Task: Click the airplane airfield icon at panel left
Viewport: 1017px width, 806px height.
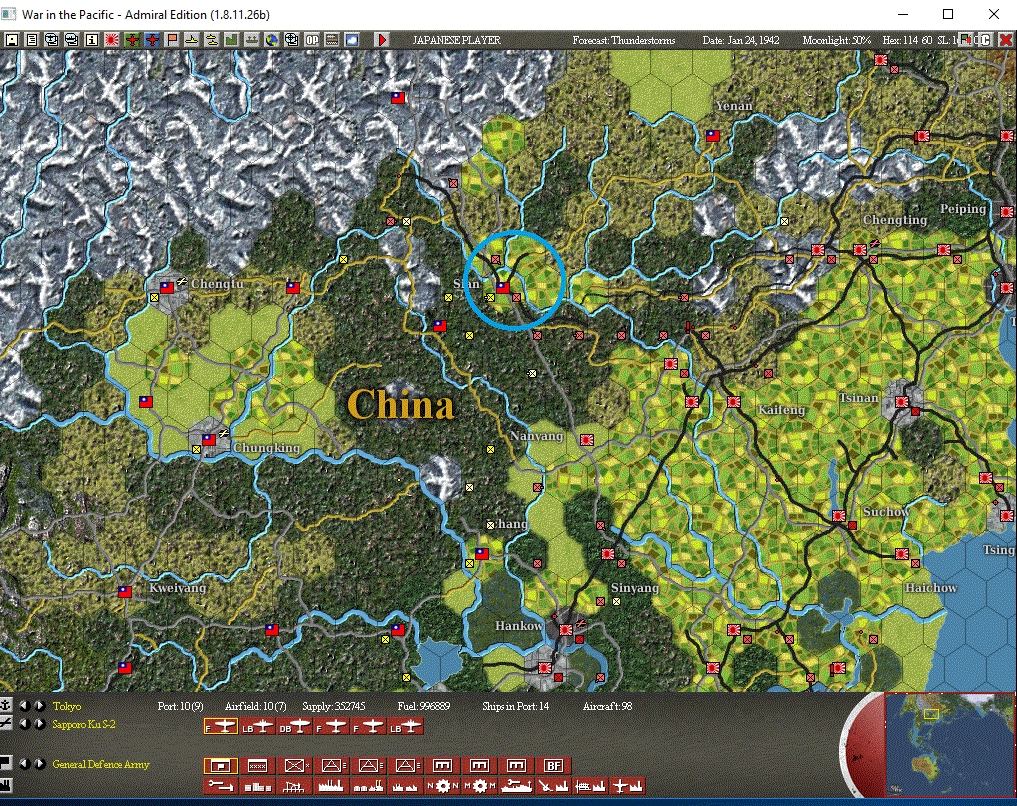Action: pos(6,723)
